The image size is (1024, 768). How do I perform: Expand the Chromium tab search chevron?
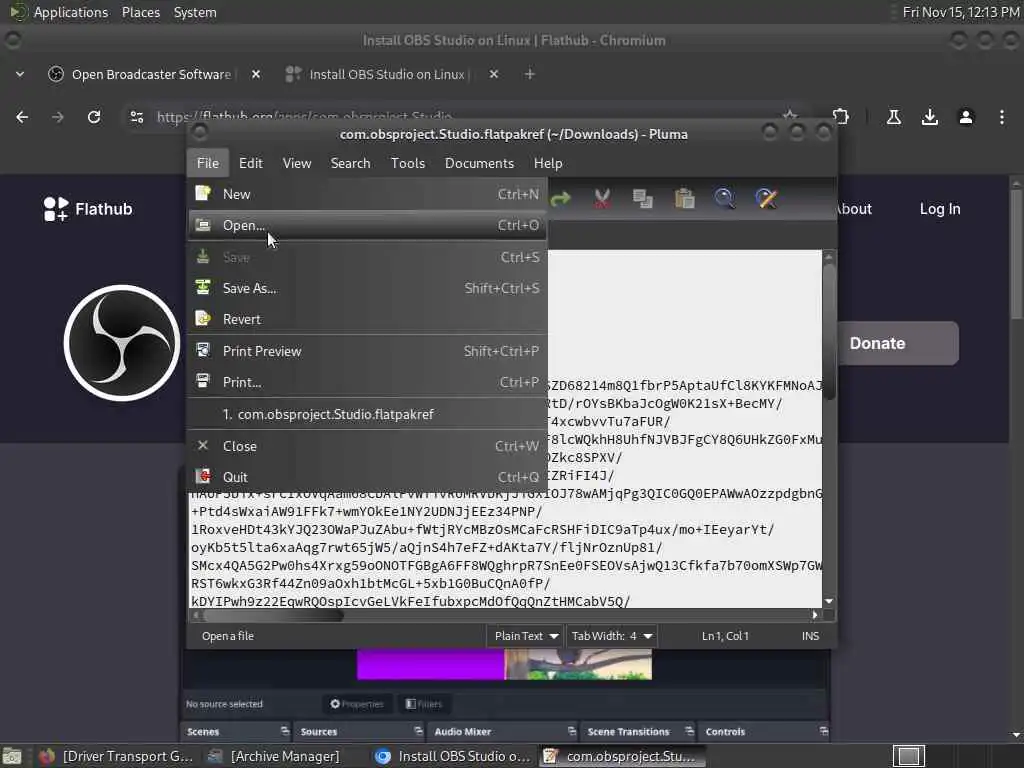20,74
